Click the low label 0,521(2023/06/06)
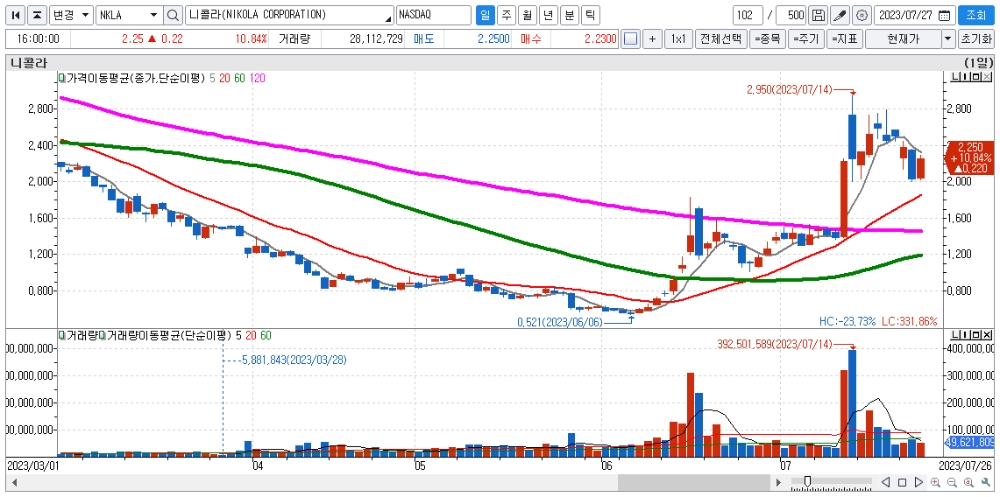Viewport: 1000px width, 497px height. [x=559, y=322]
